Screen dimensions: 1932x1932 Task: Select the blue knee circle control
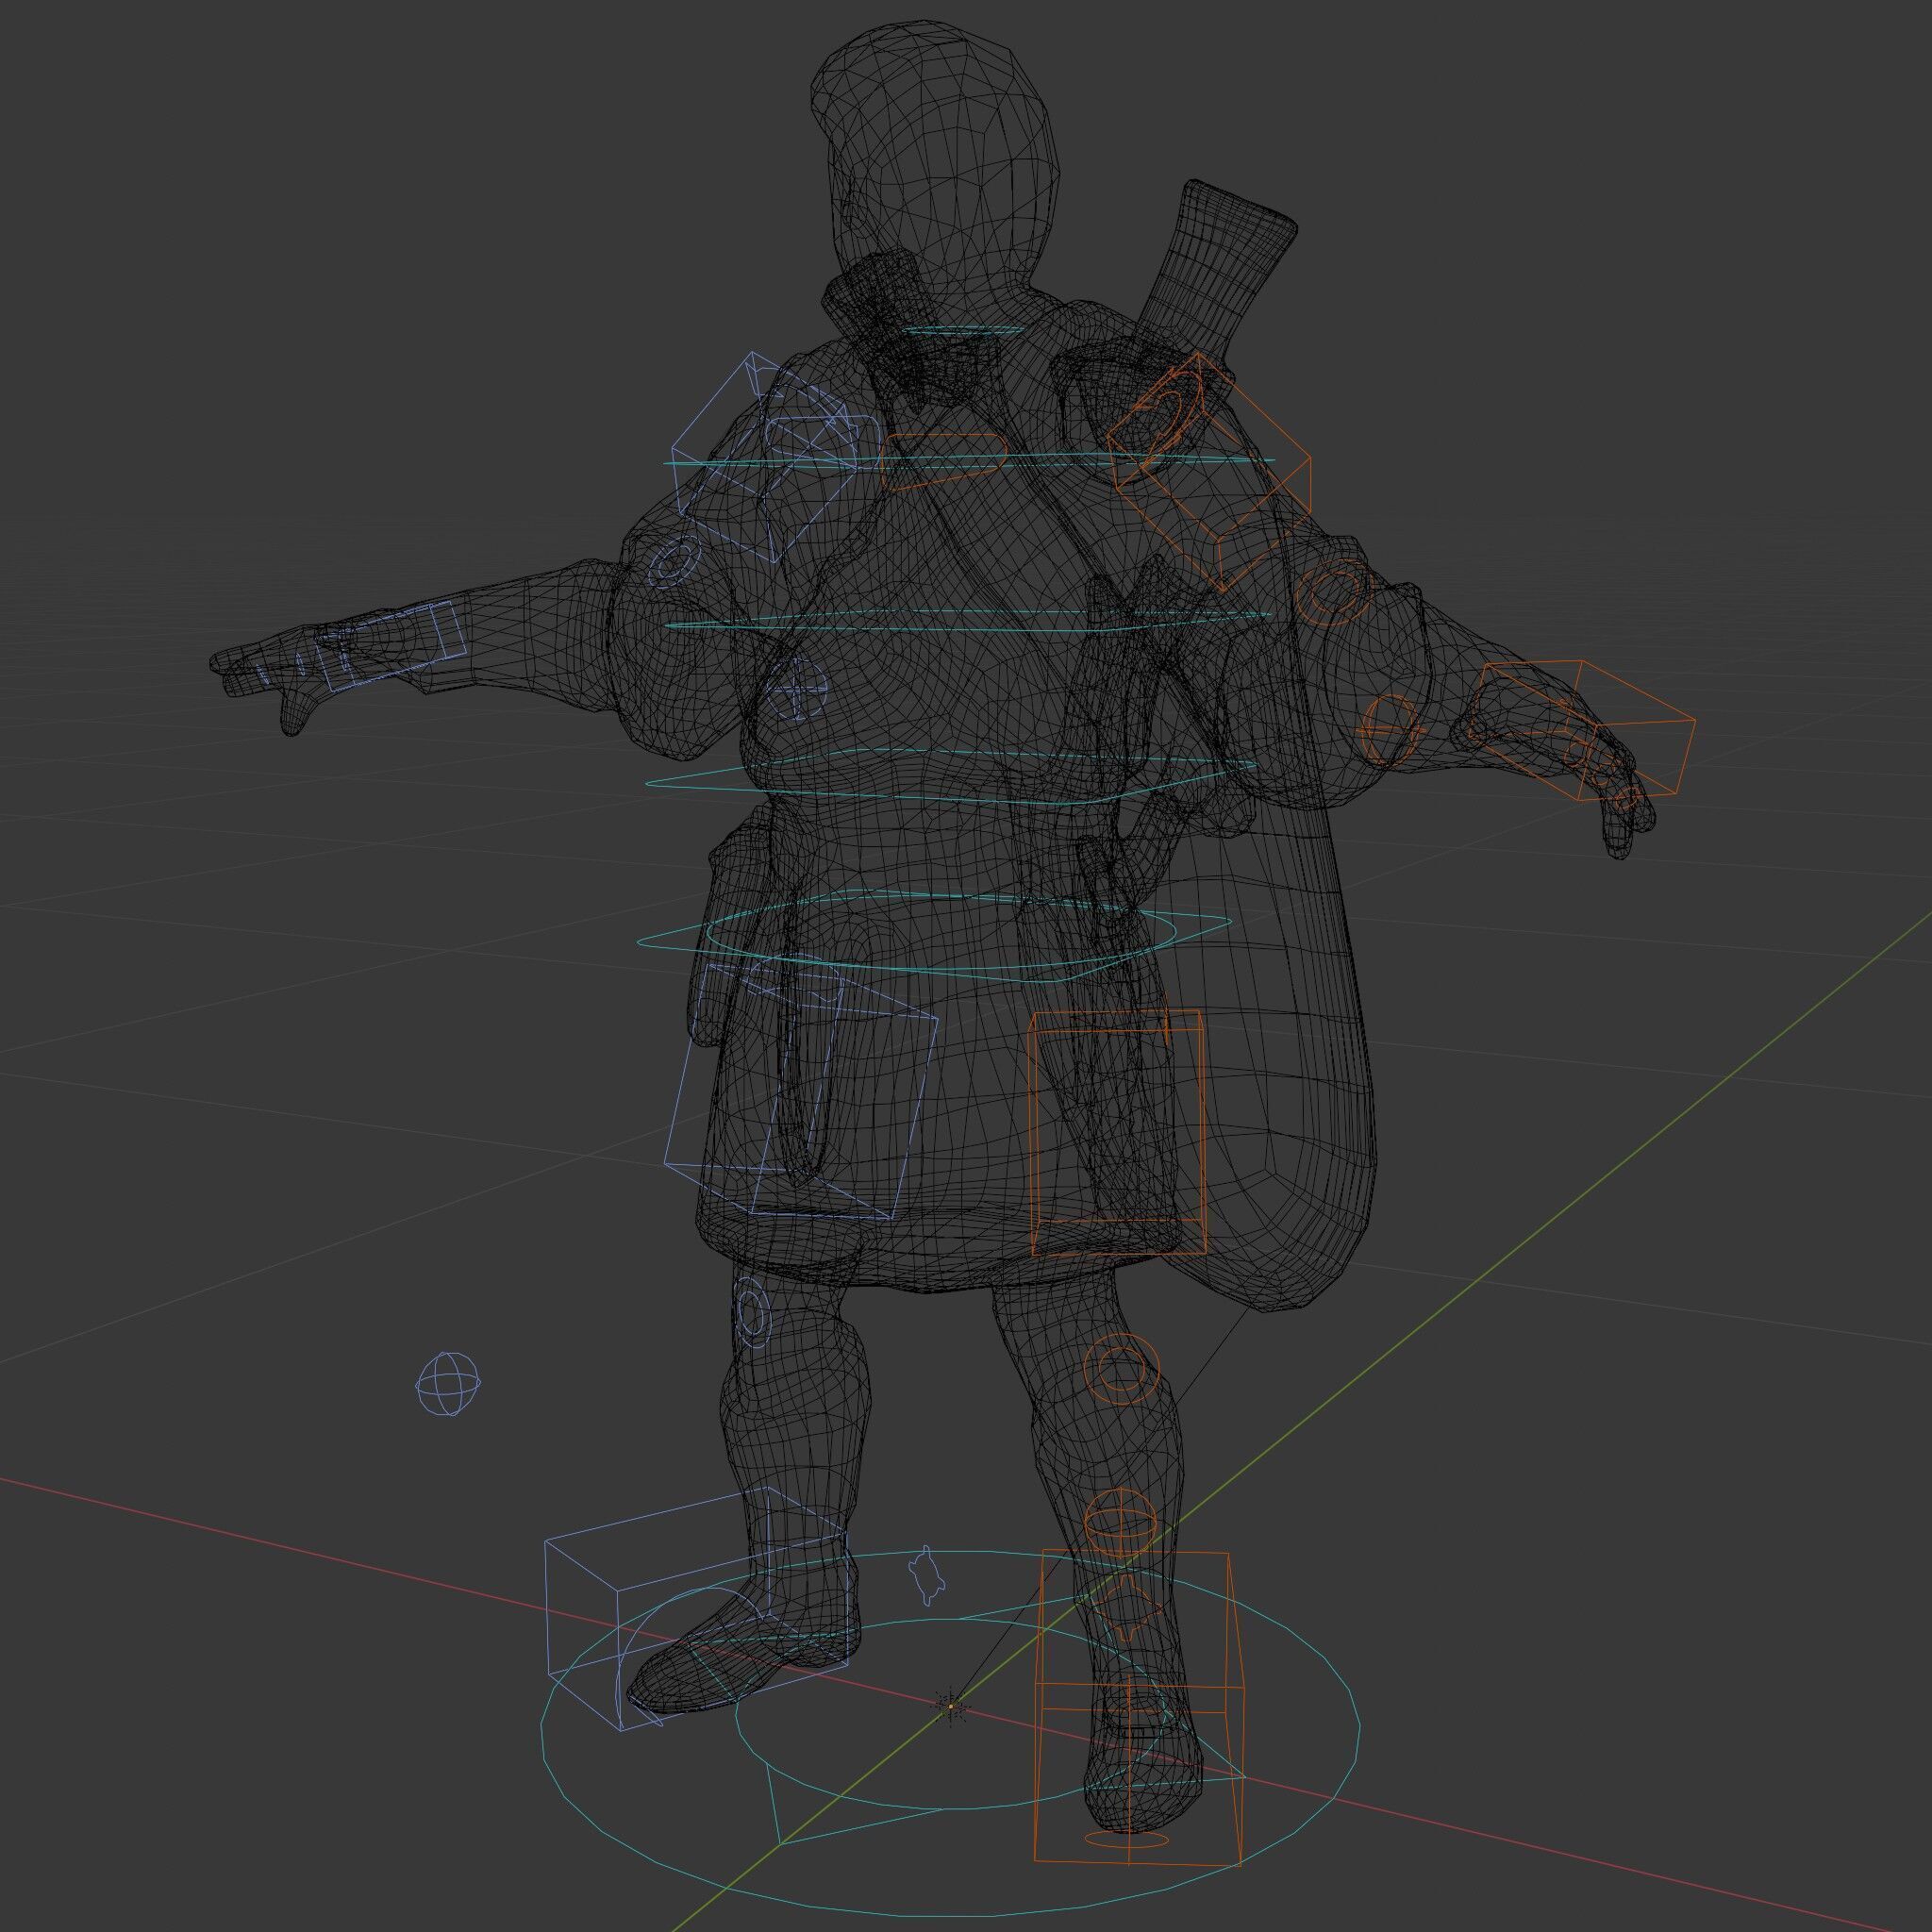(753, 1311)
